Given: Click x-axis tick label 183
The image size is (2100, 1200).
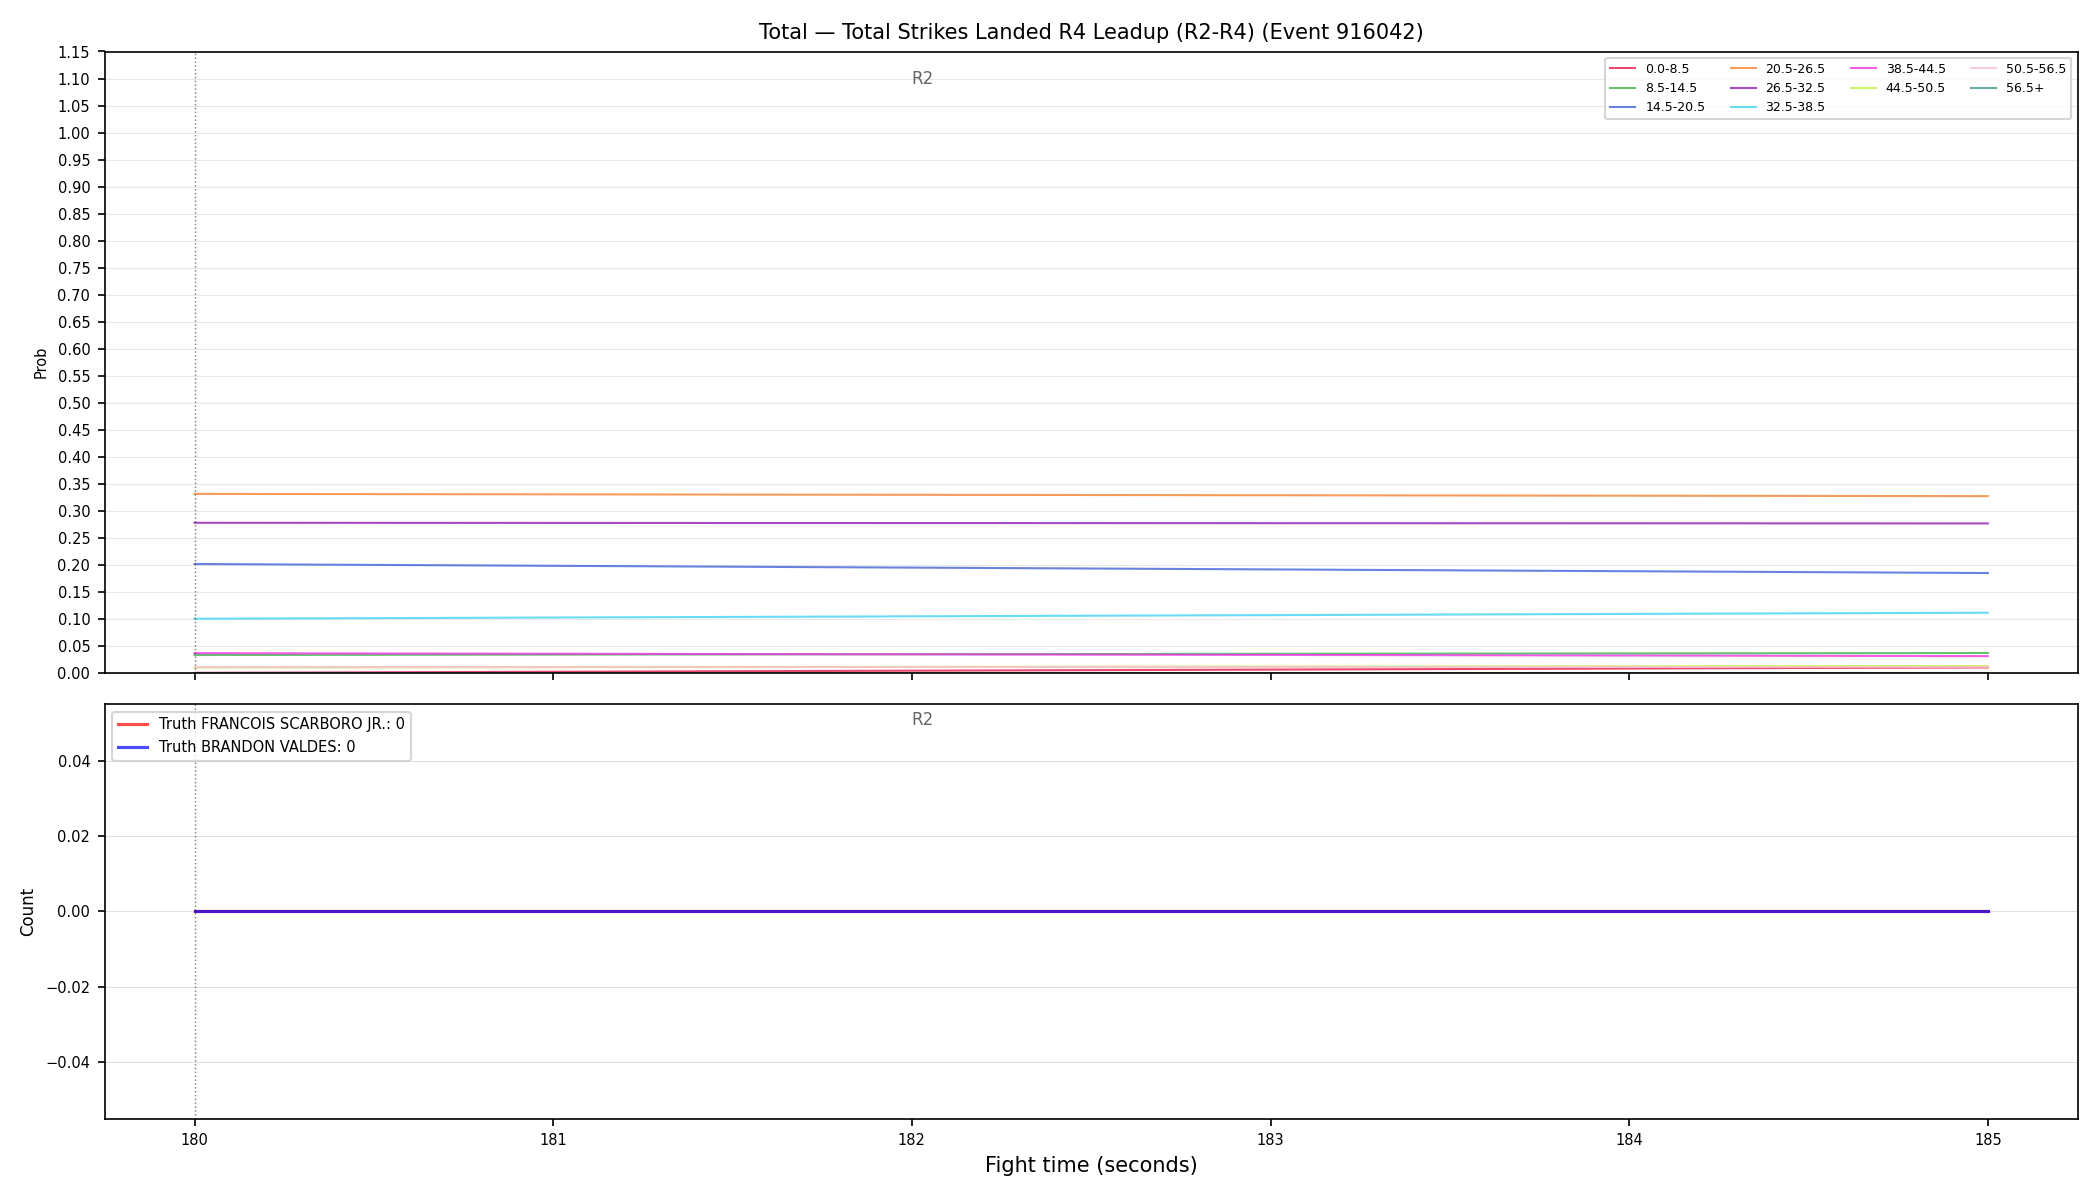Looking at the screenshot, I should [1270, 1139].
